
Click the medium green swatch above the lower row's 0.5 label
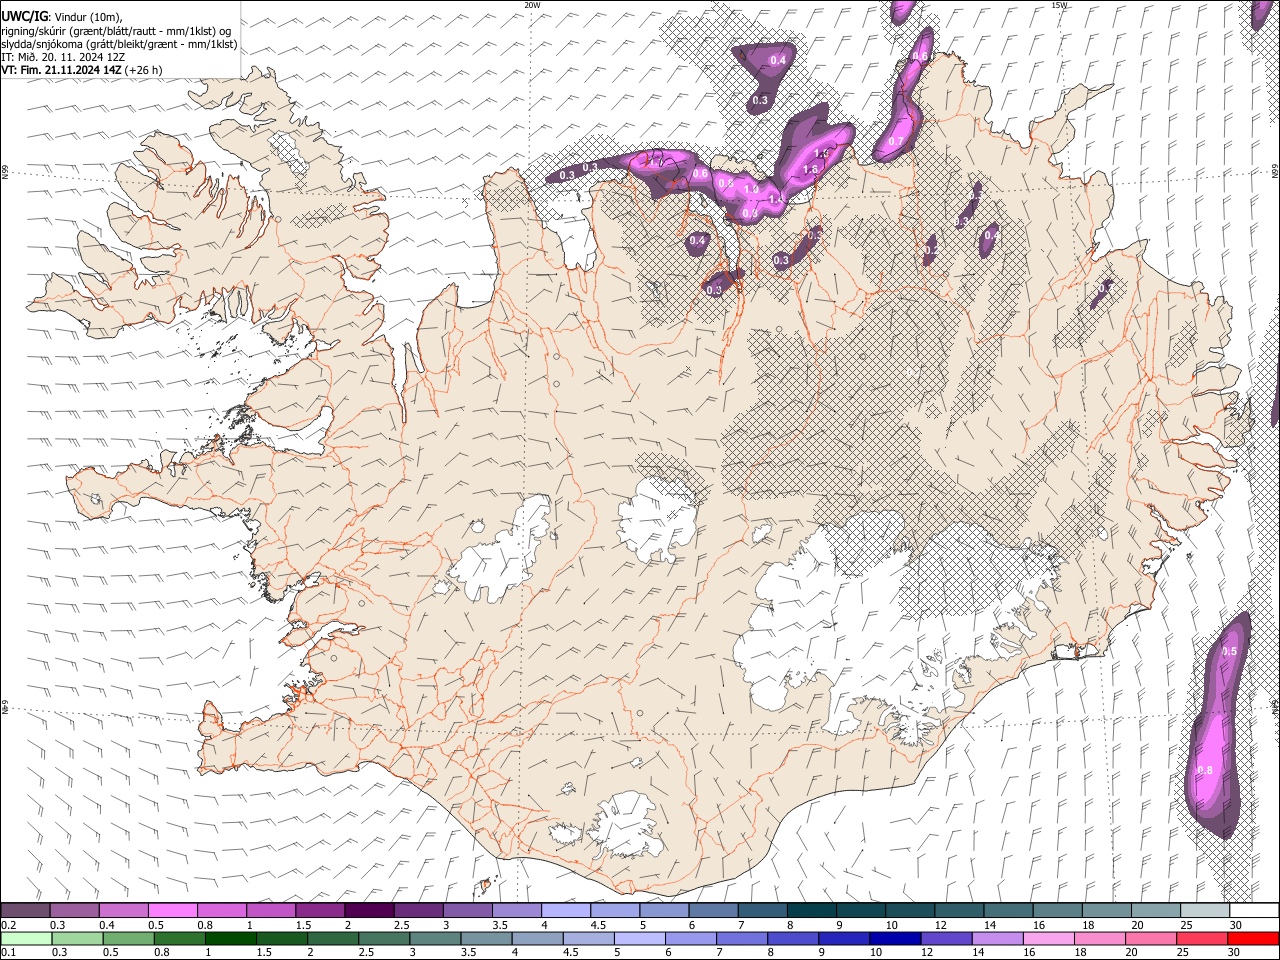coord(127,938)
